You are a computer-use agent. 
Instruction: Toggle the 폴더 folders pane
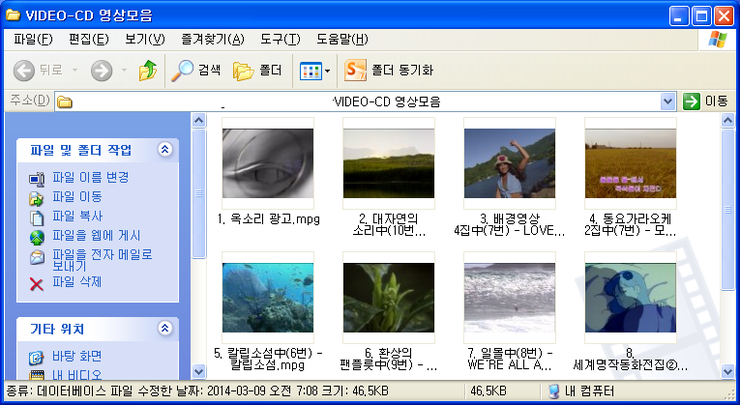coord(258,71)
